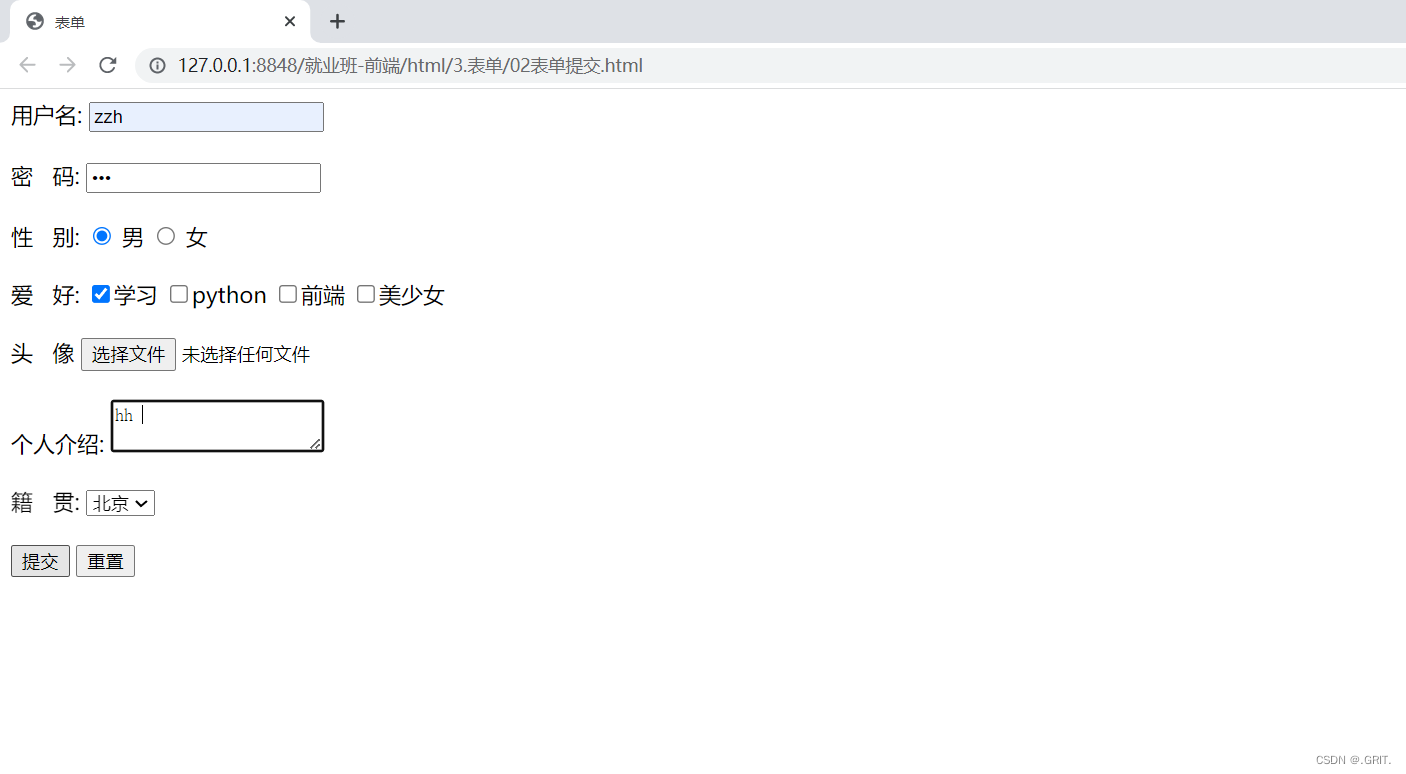Close the 表单 tab
This screenshot has height=774, width=1406.
(x=290, y=21)
